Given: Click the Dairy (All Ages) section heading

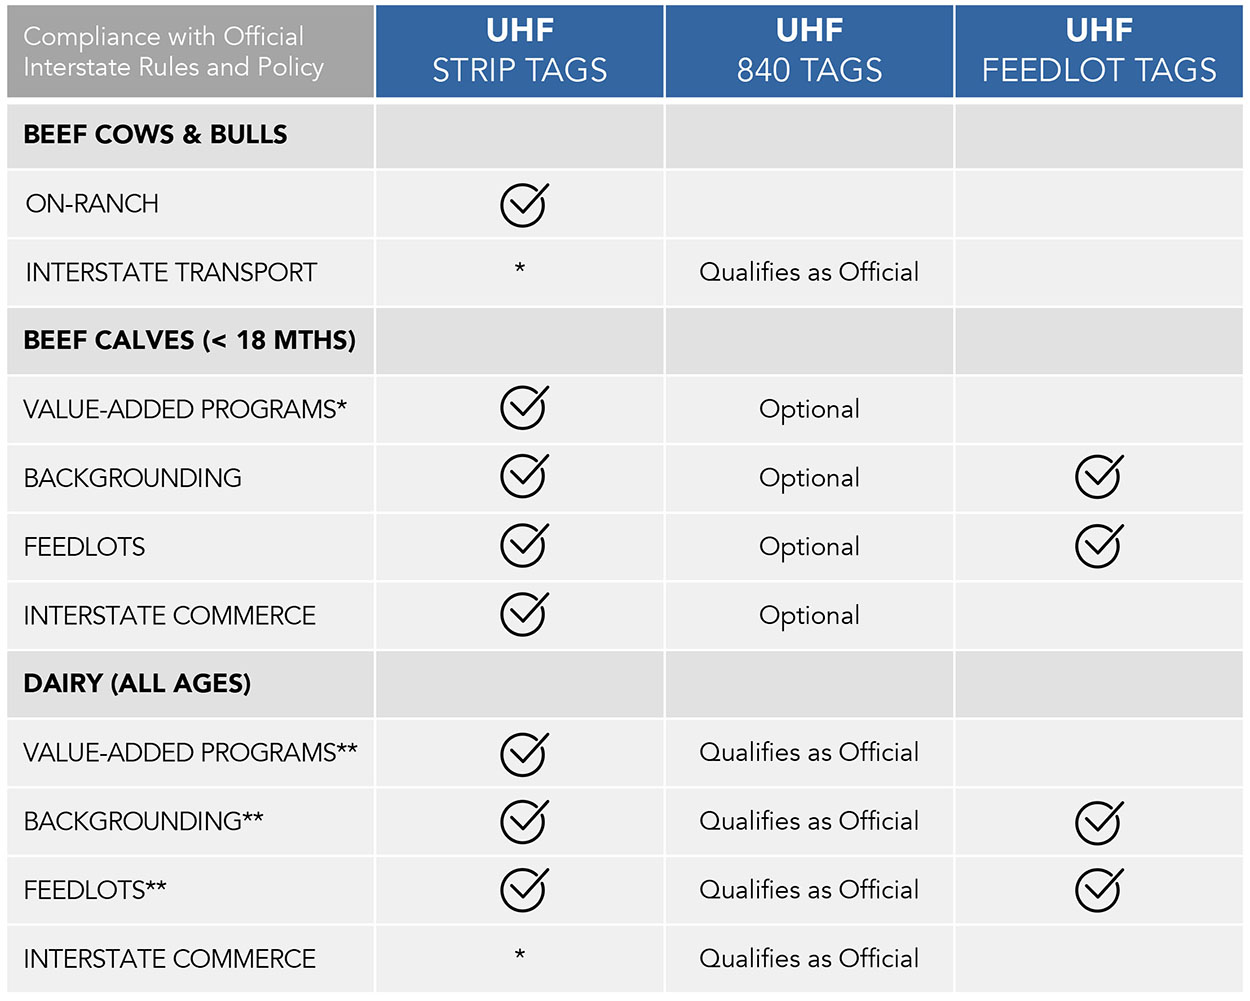Looking at the screenshot, I should tap(137, 683).
